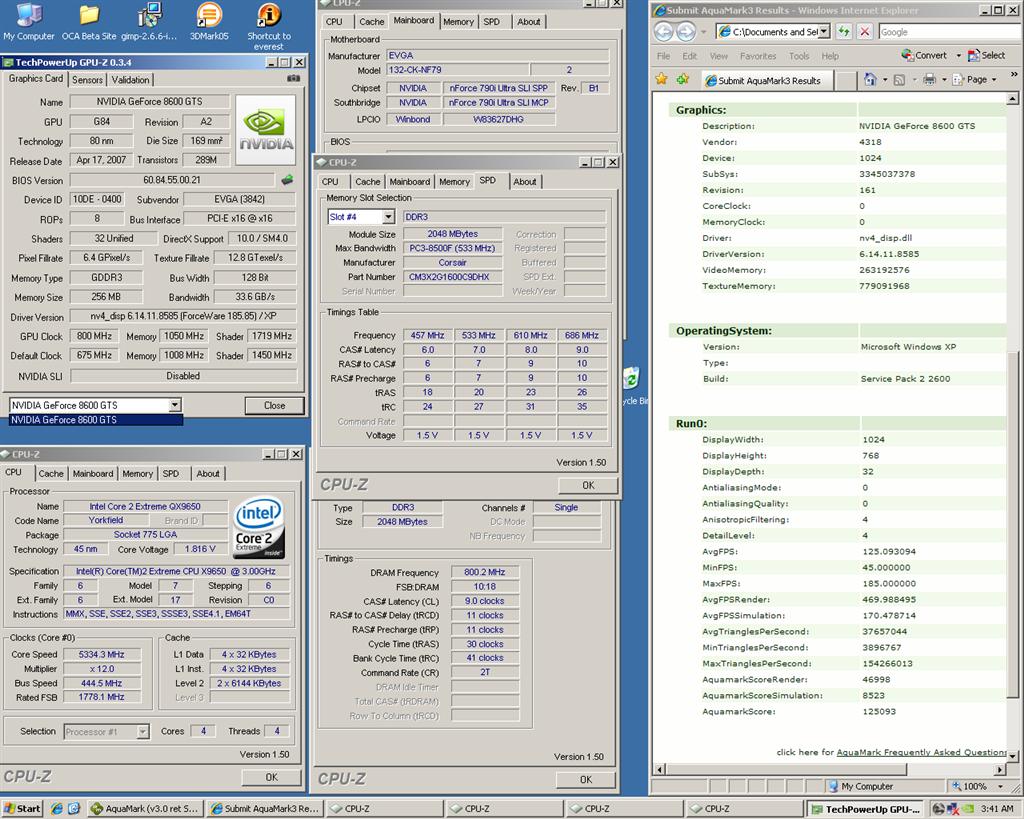The width and height of the screenshot is (1024, 819).
Task: Click the AquamarkScore value 125093
Action: coord(879,711)
